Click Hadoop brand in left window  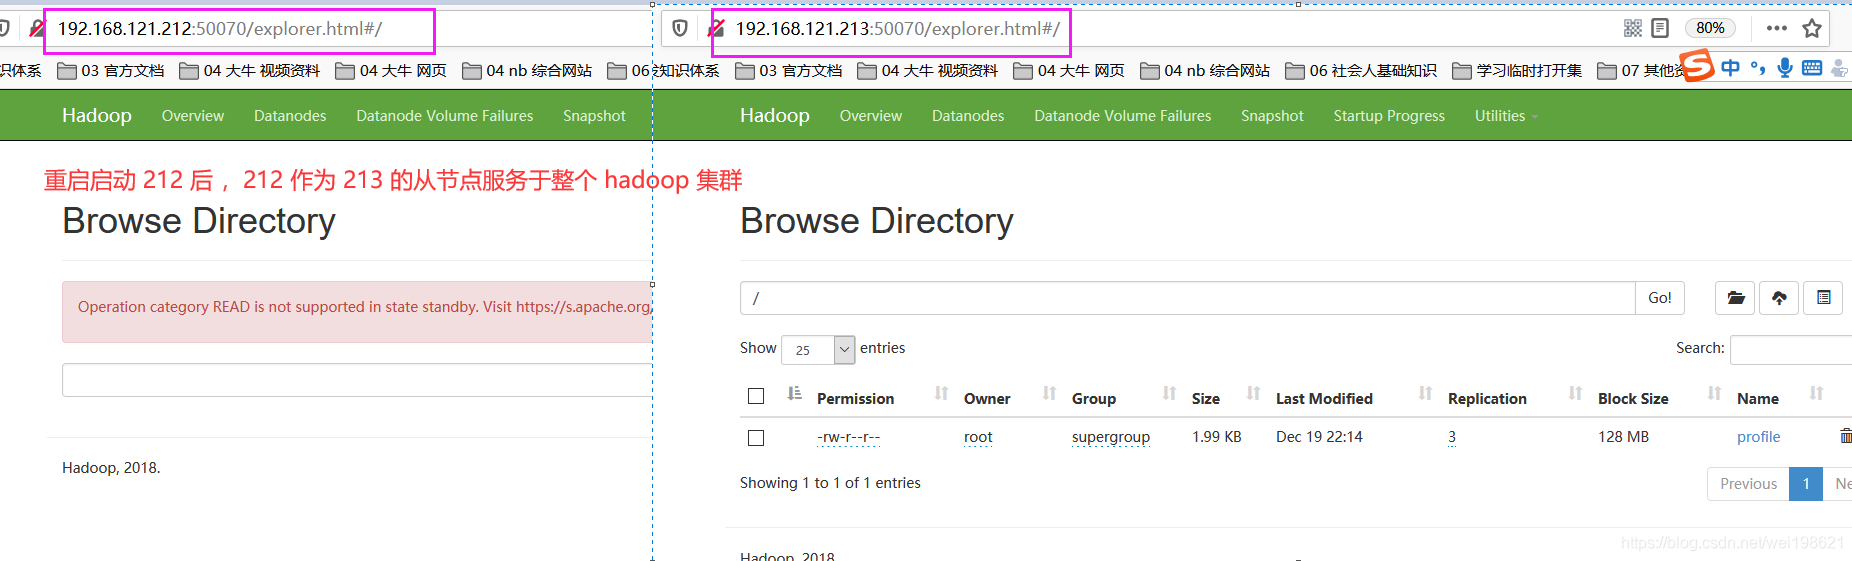point(97,116)
